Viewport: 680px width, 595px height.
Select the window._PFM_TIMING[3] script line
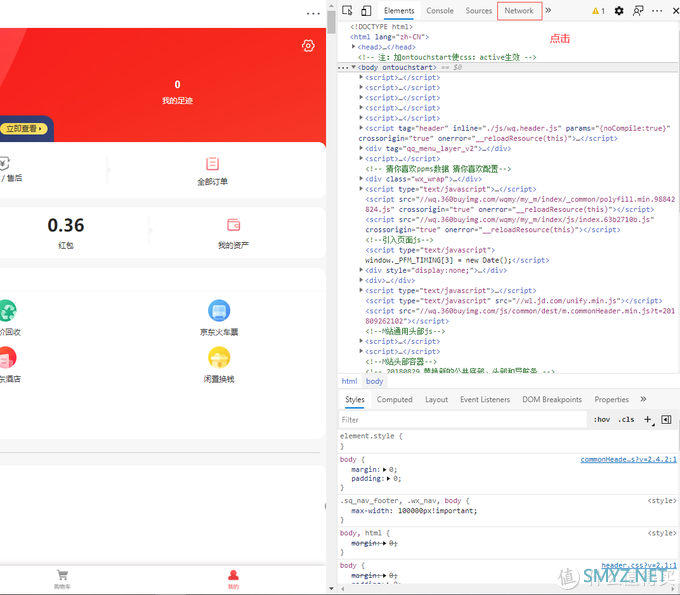(457, 260)
